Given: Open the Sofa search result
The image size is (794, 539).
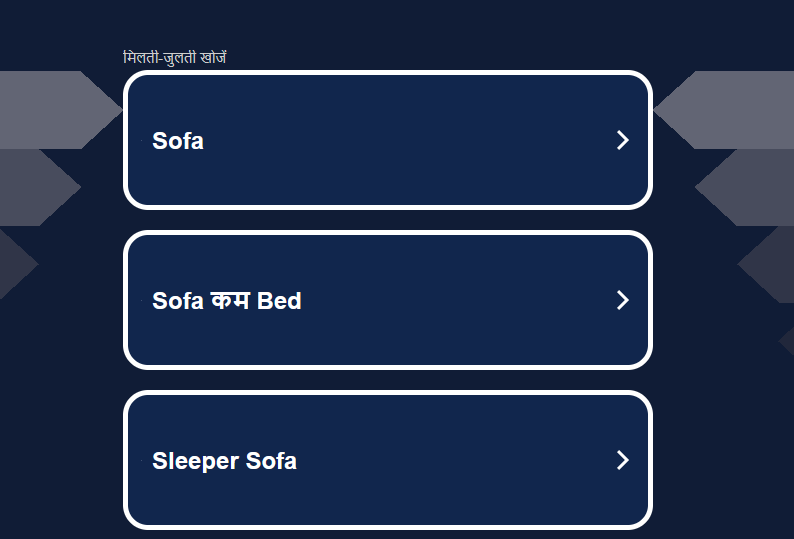Looking at the screenshot, I should tap(178, 141).
